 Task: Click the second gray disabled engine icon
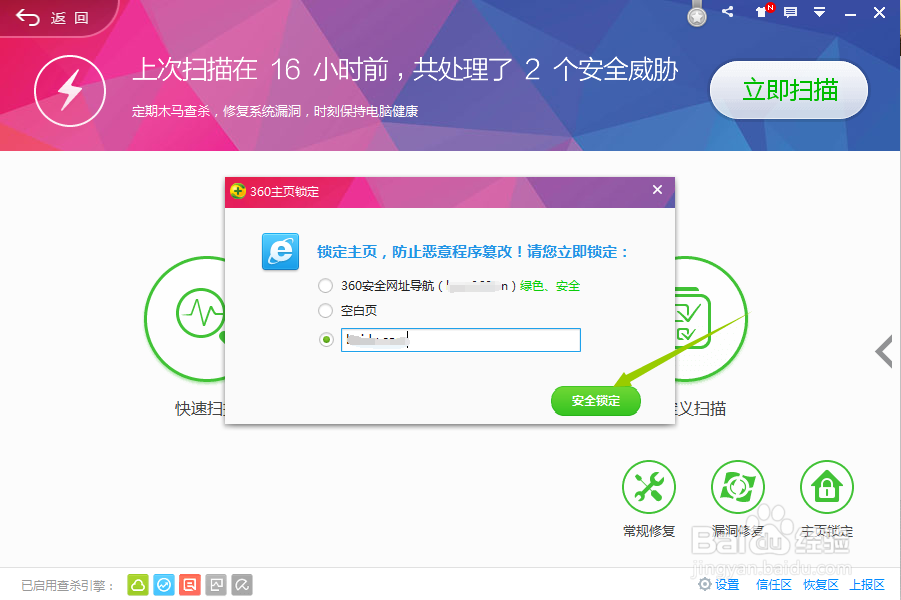click(242, 585)
